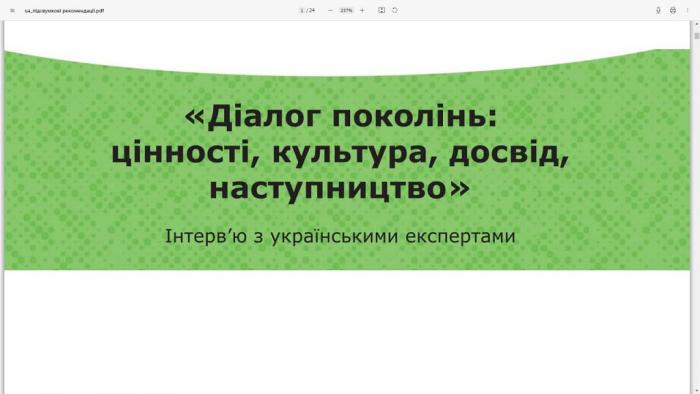Click the zoom percentage field
Image resolution: width=700 pixels, height=394 pixels.
click(346, 10)
